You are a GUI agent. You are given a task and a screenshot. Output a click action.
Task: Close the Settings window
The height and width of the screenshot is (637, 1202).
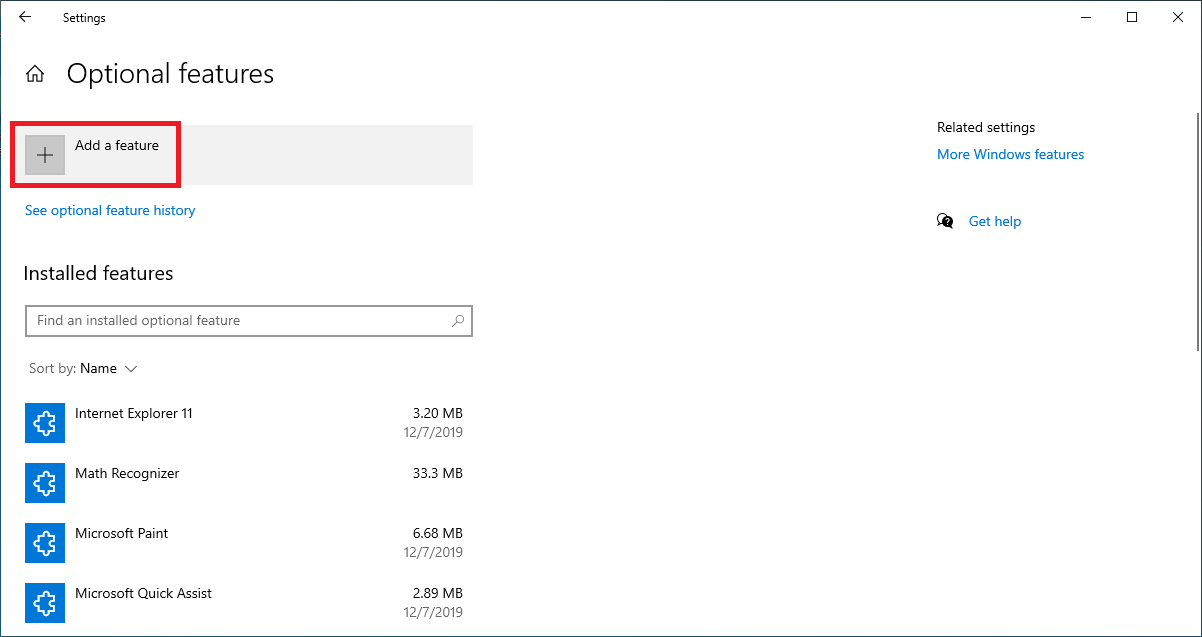[1177, 17]
